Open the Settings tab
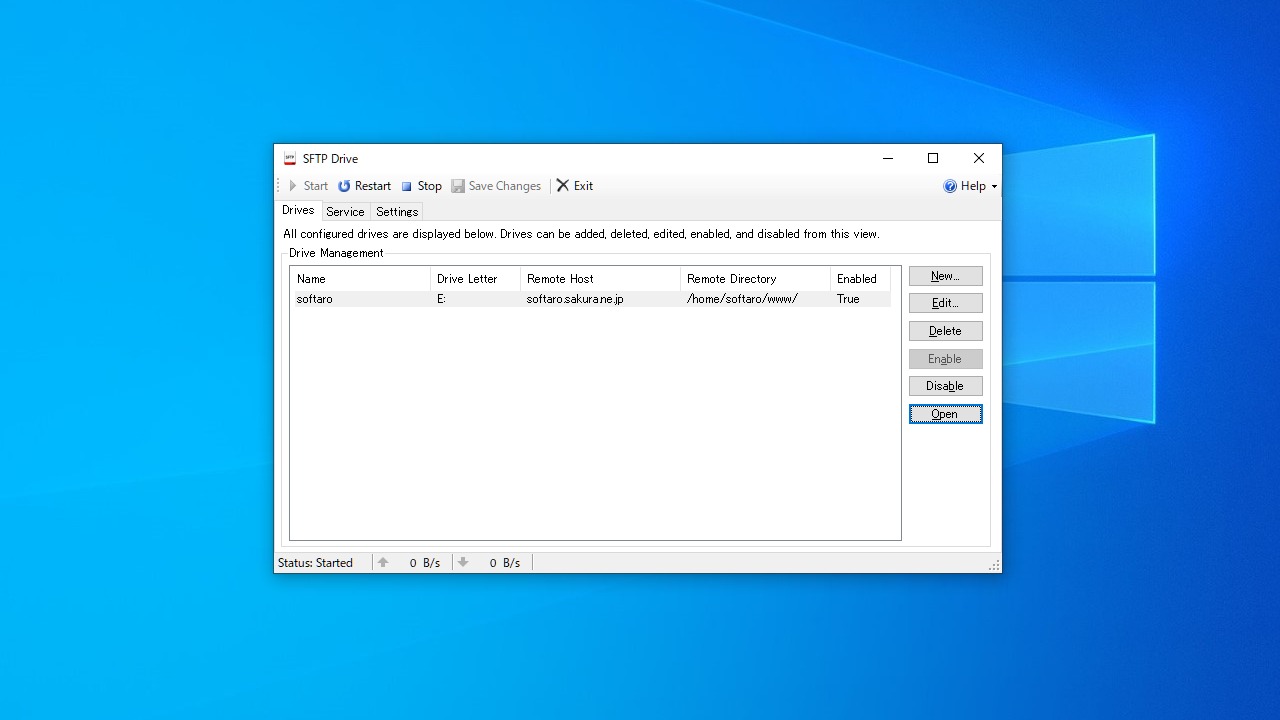This screenshot has height=720, width=1280. pos(397,212)
